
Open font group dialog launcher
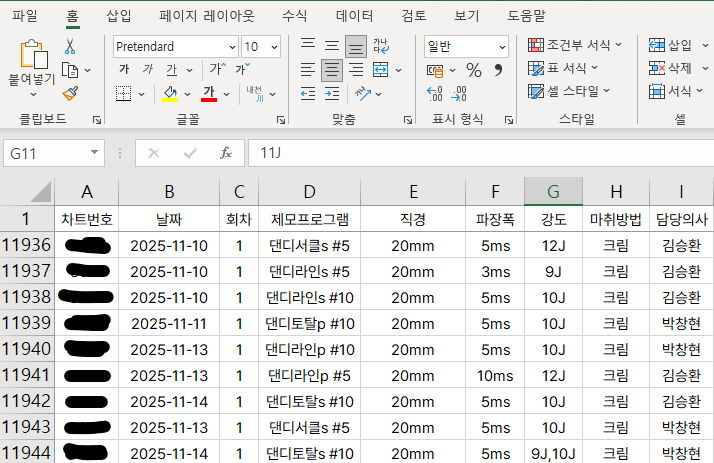[281, 120]
